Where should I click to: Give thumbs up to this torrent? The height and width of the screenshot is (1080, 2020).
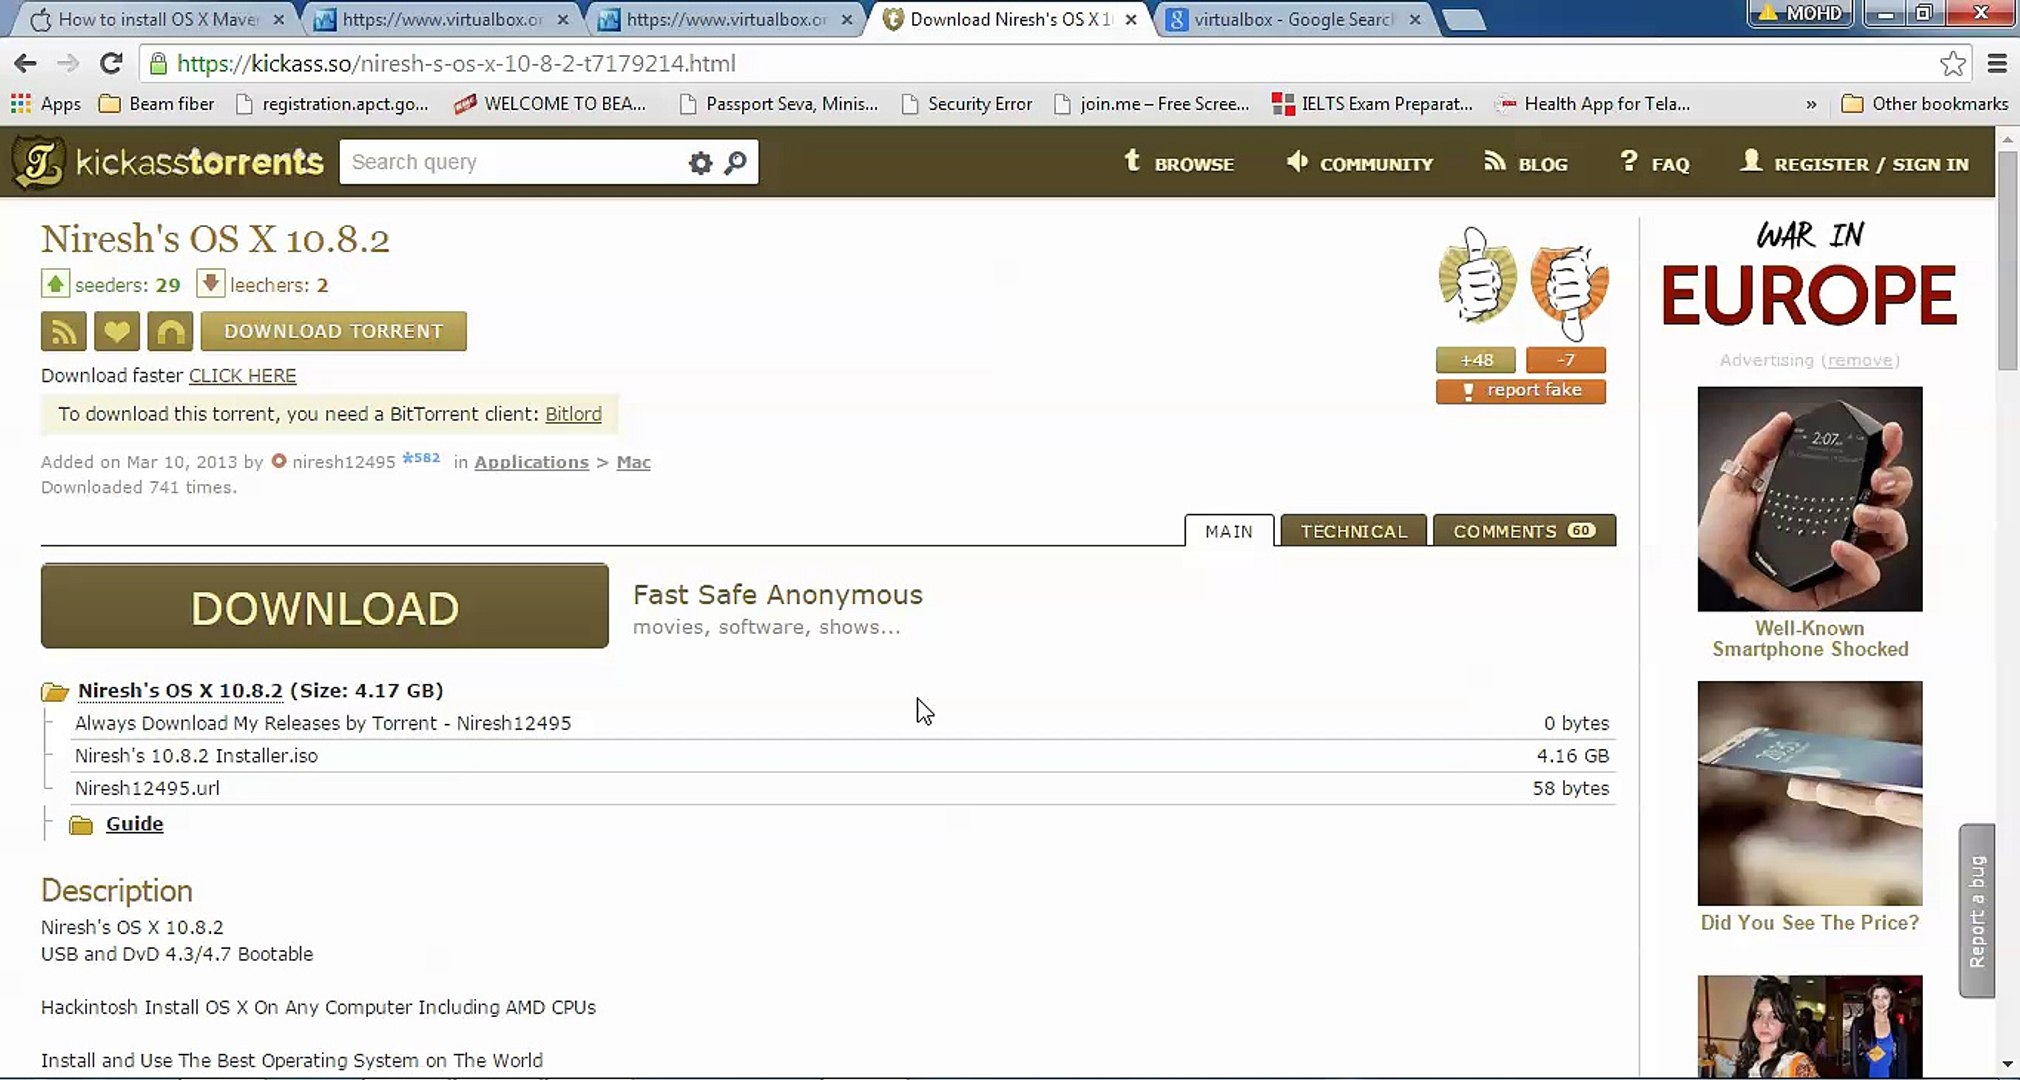click(1477, 275)
